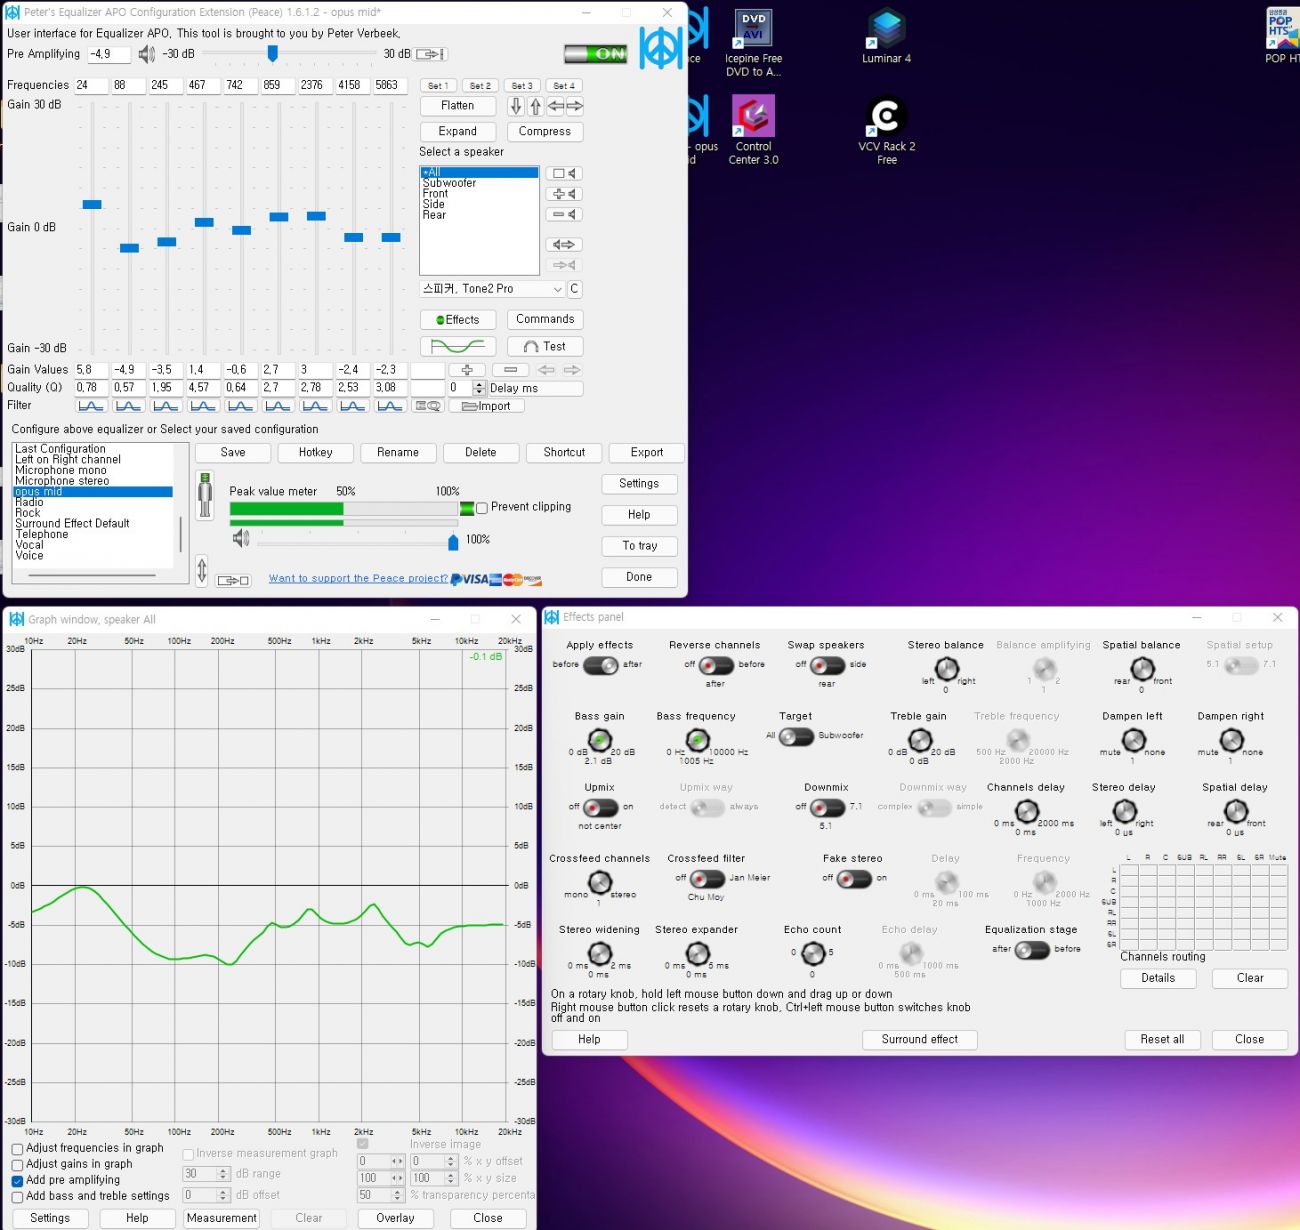Check Adjust gains in graph
Image resolution: width=1300 pixels, height=1230 pixels.
[17, 1165]
